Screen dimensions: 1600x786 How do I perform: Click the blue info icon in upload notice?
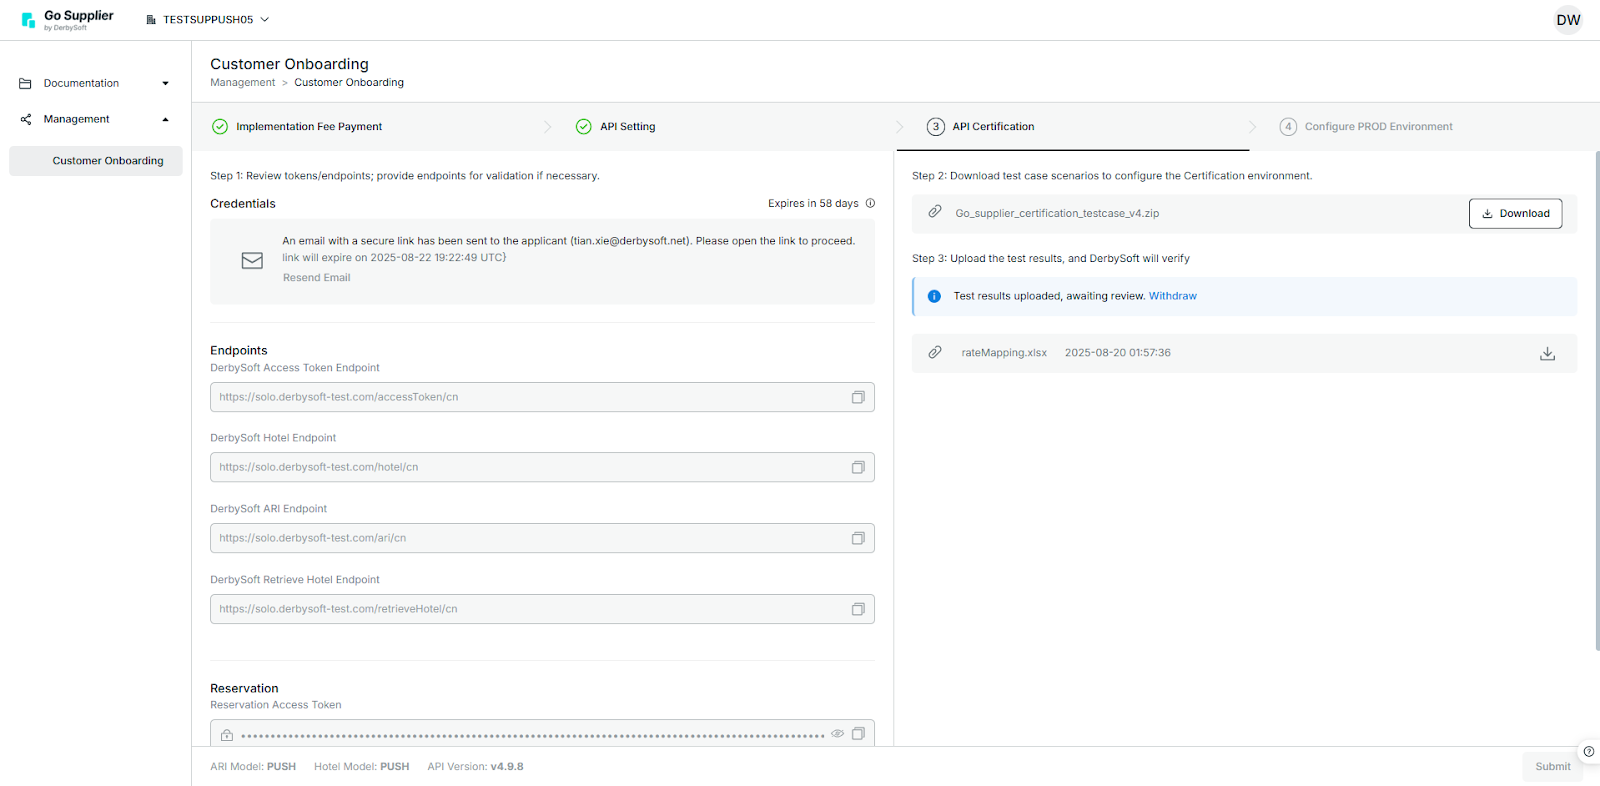934,296
